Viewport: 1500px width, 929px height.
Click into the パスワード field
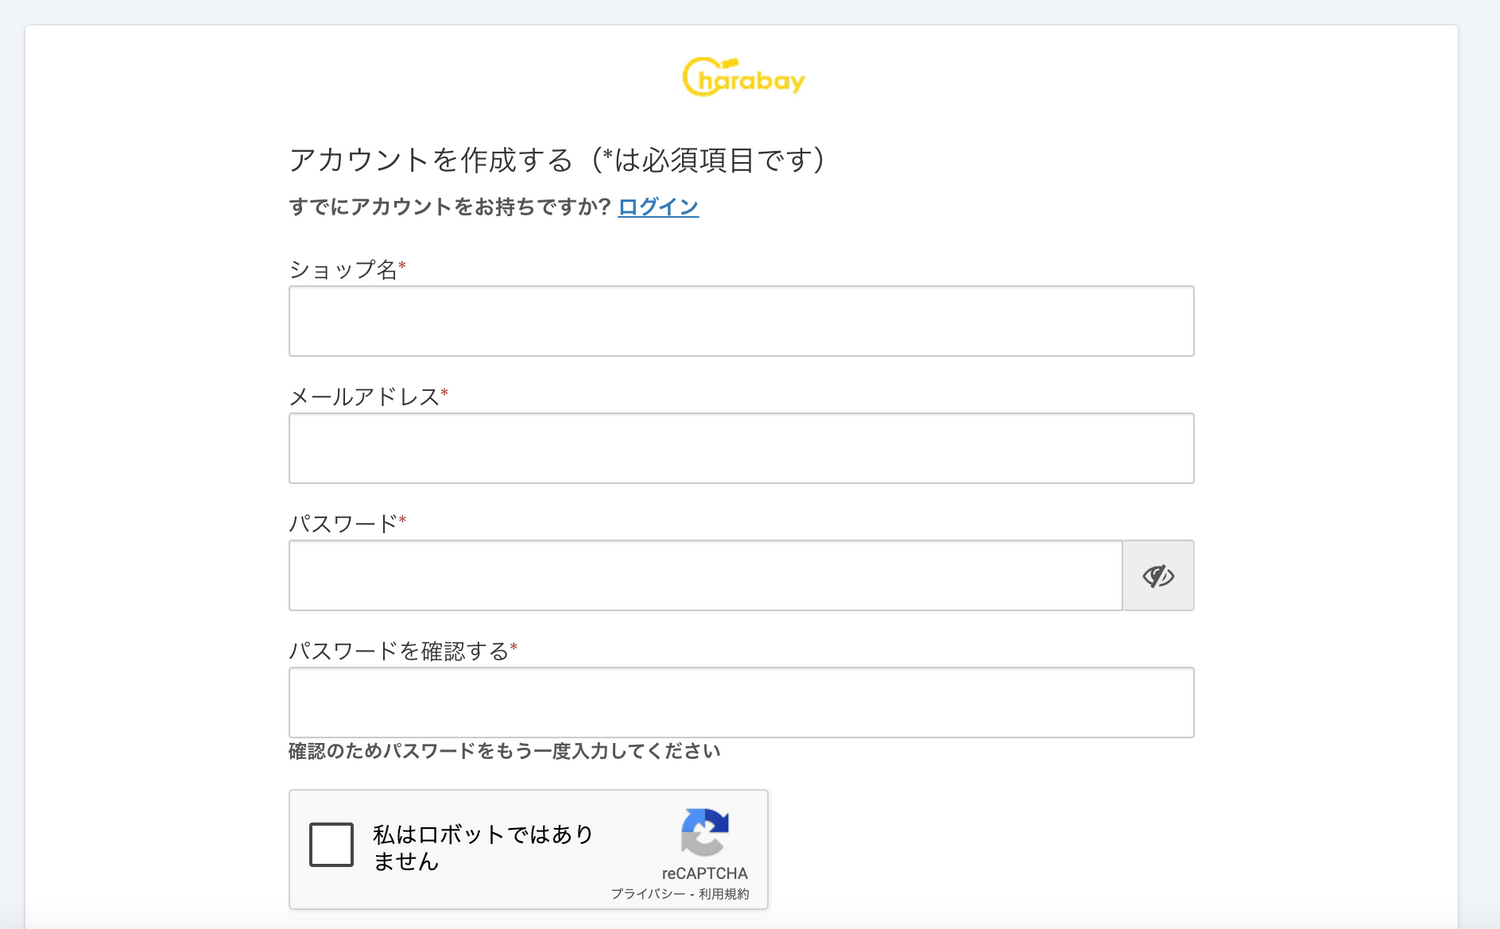pyautogui.click(x=705, y=576)
